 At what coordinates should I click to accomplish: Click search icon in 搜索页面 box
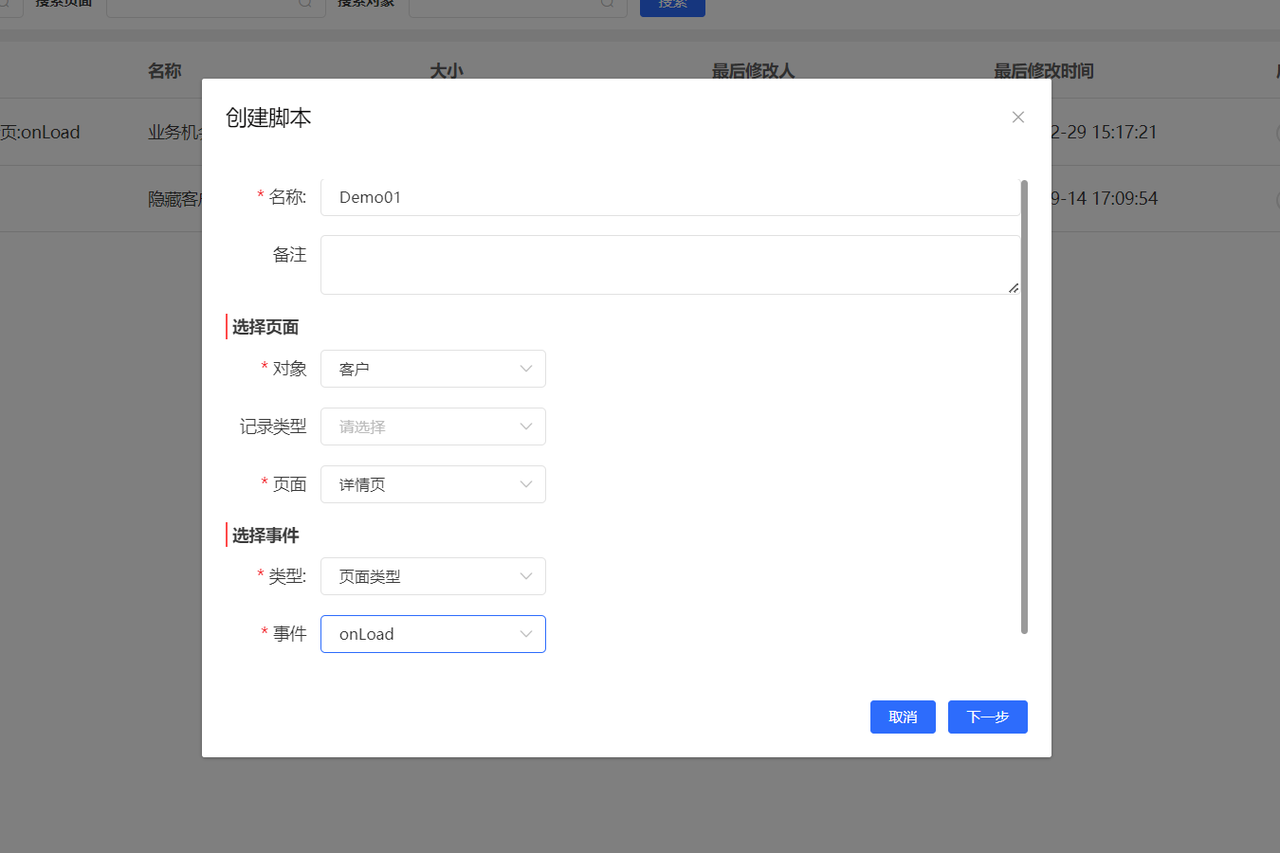pyautogui.click(x=306, y=4)
